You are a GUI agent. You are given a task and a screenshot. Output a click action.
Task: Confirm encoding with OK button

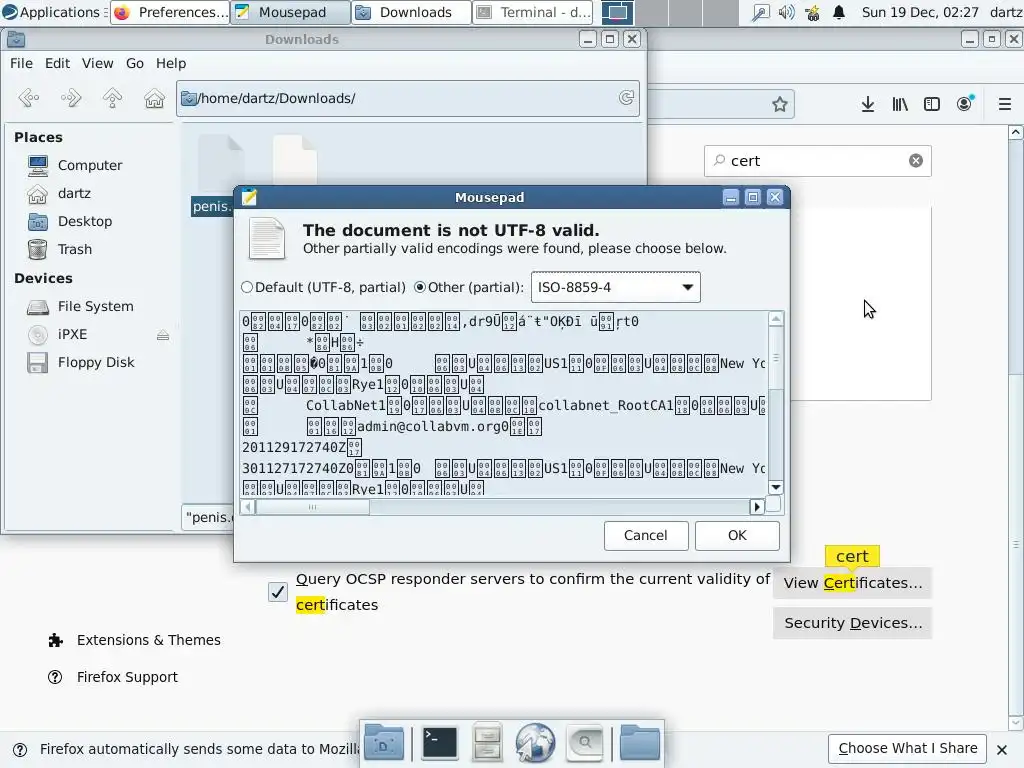(x=737, y=536)
